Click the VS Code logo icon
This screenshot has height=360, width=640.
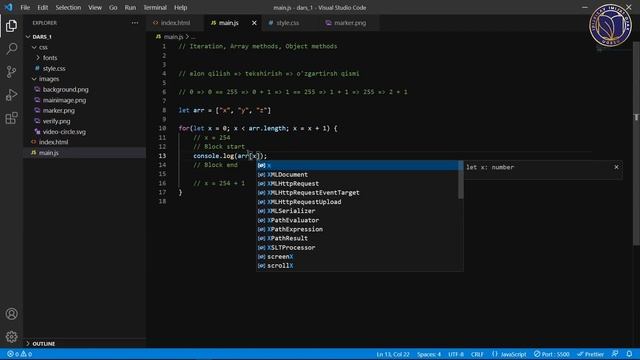[9, 7]
